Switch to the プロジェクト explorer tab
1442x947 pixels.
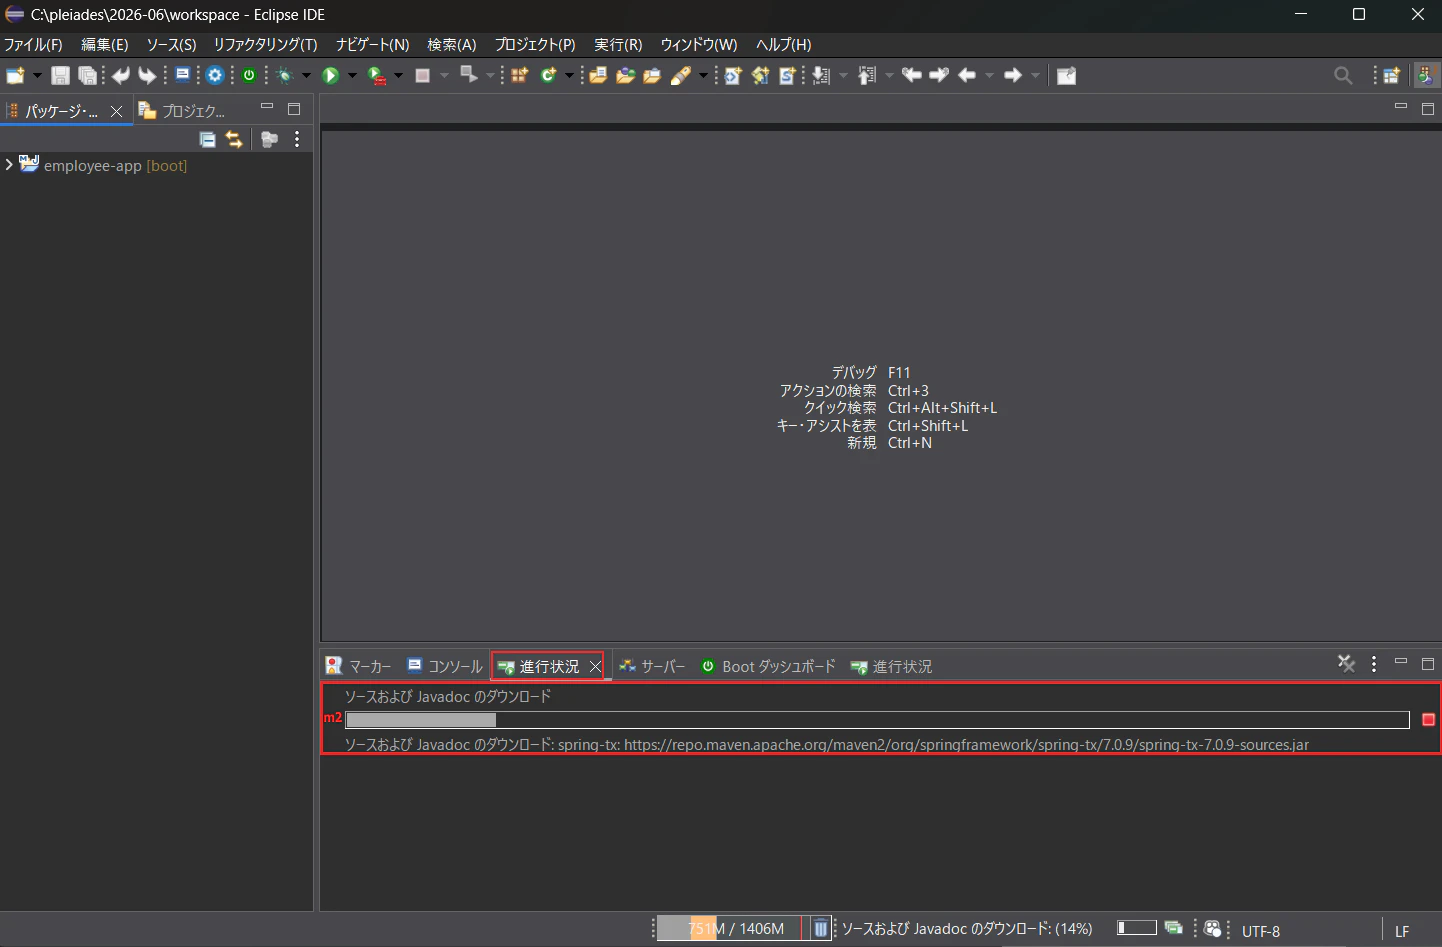(x=184, y=111)
